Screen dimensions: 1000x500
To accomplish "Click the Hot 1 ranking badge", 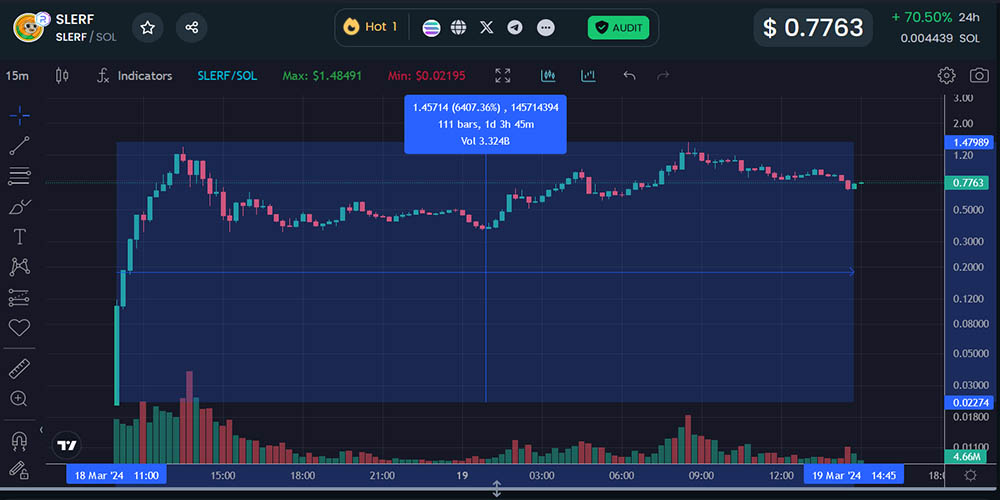I will (370, 27).
